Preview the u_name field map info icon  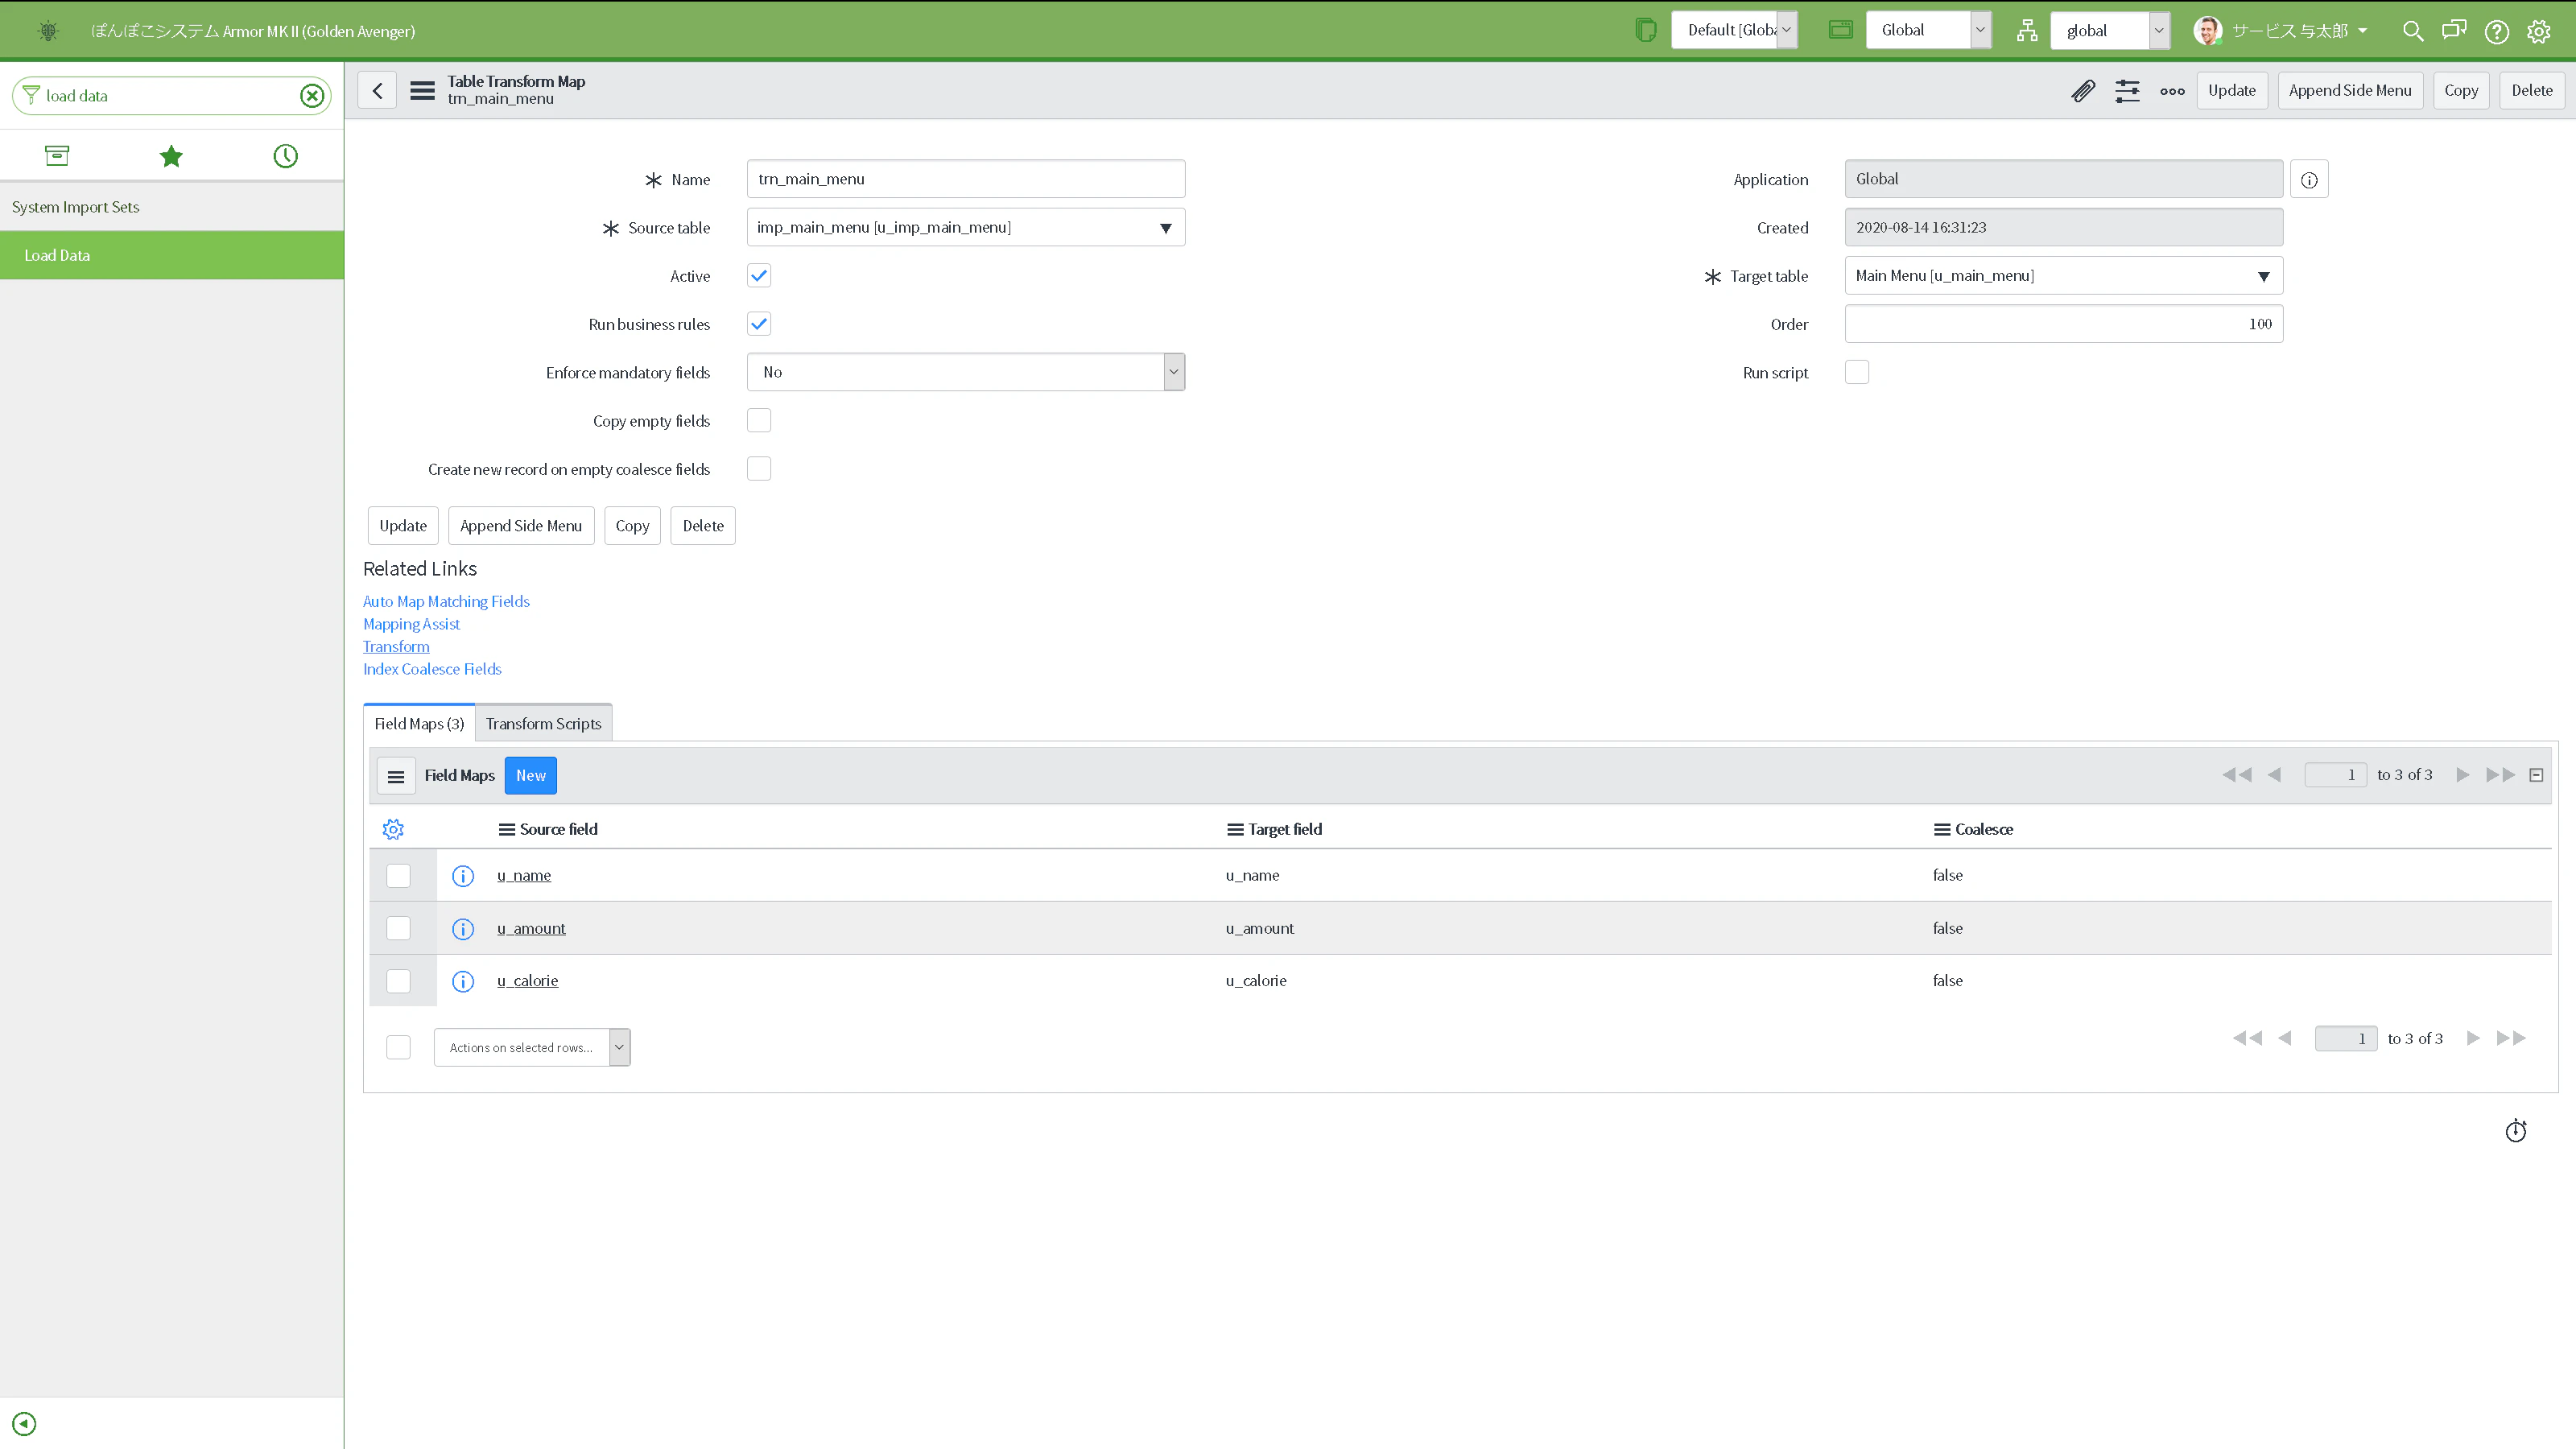(x=463, y=876)
